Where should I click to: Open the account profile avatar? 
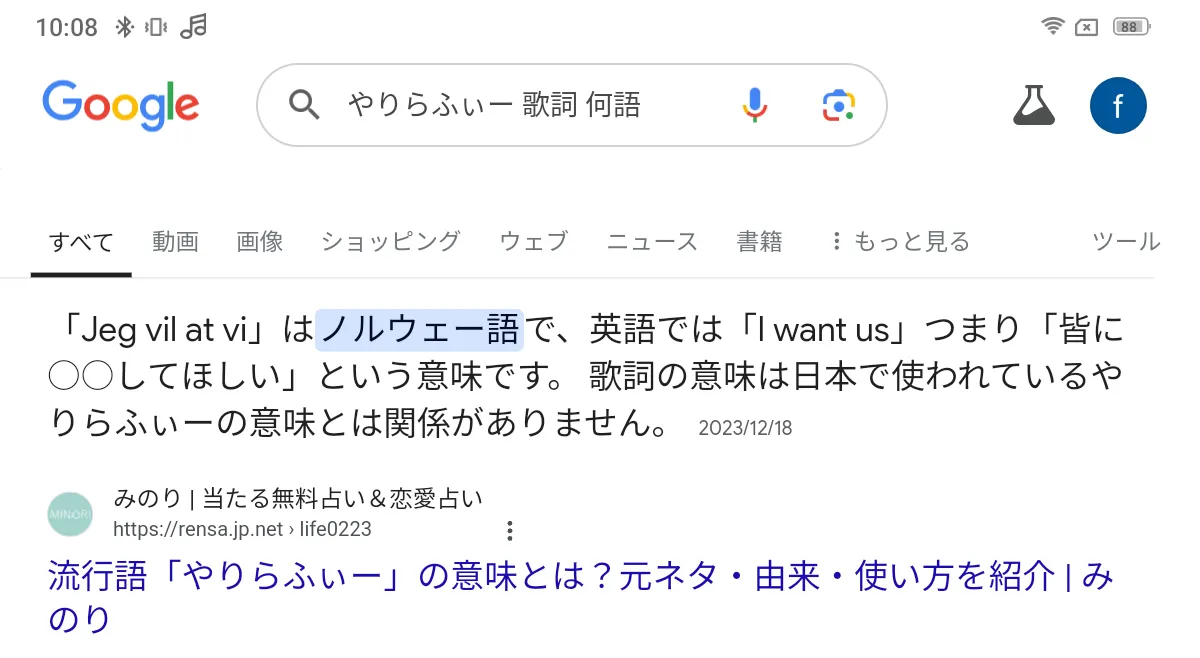click(1117, 105)
